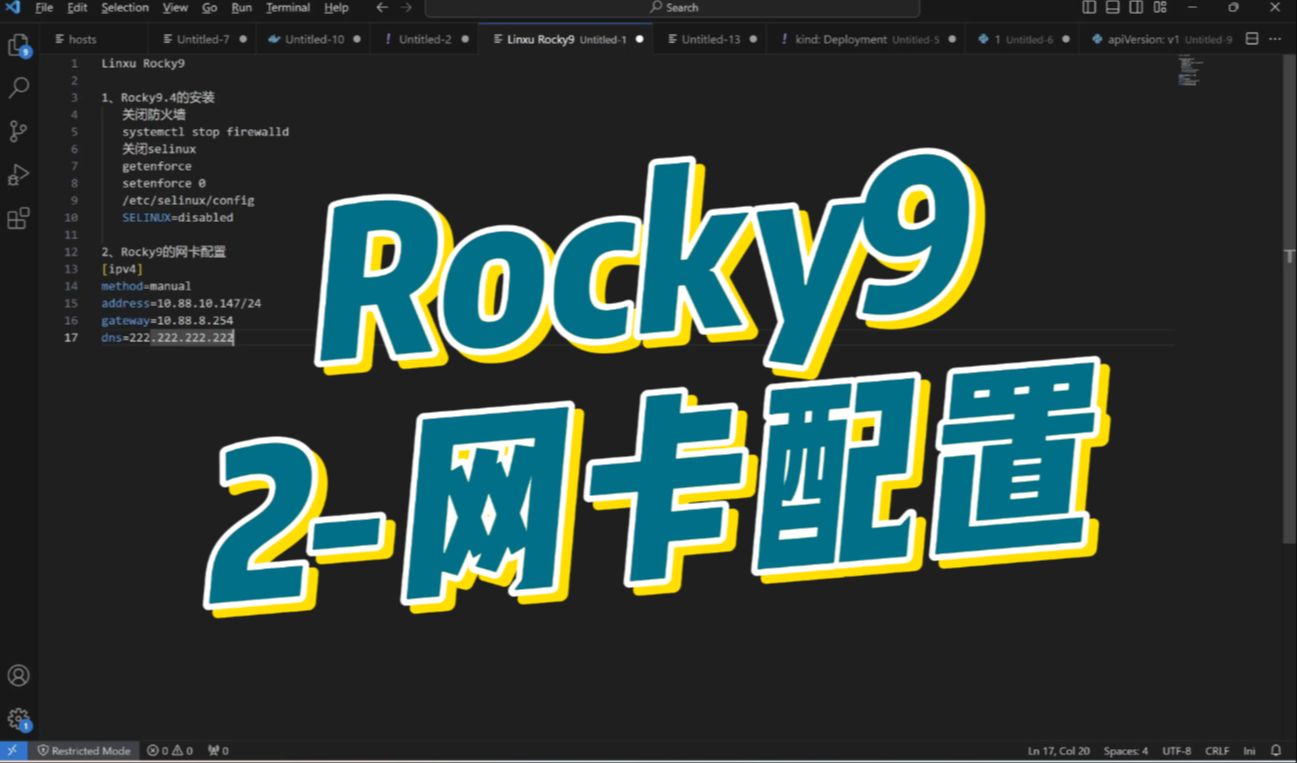The image size is (1297, 763).
Task: Change language mode via Ini
Action: (1249, 750)
